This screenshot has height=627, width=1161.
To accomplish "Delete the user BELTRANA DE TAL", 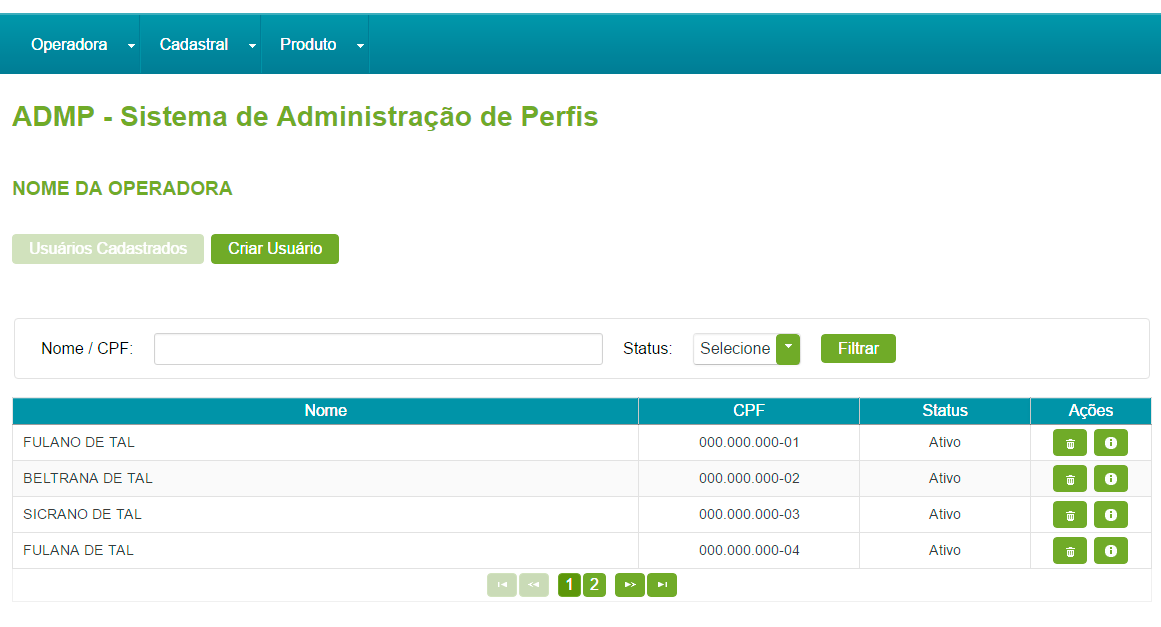I will pyautogui.click(x=1069, y=478).
